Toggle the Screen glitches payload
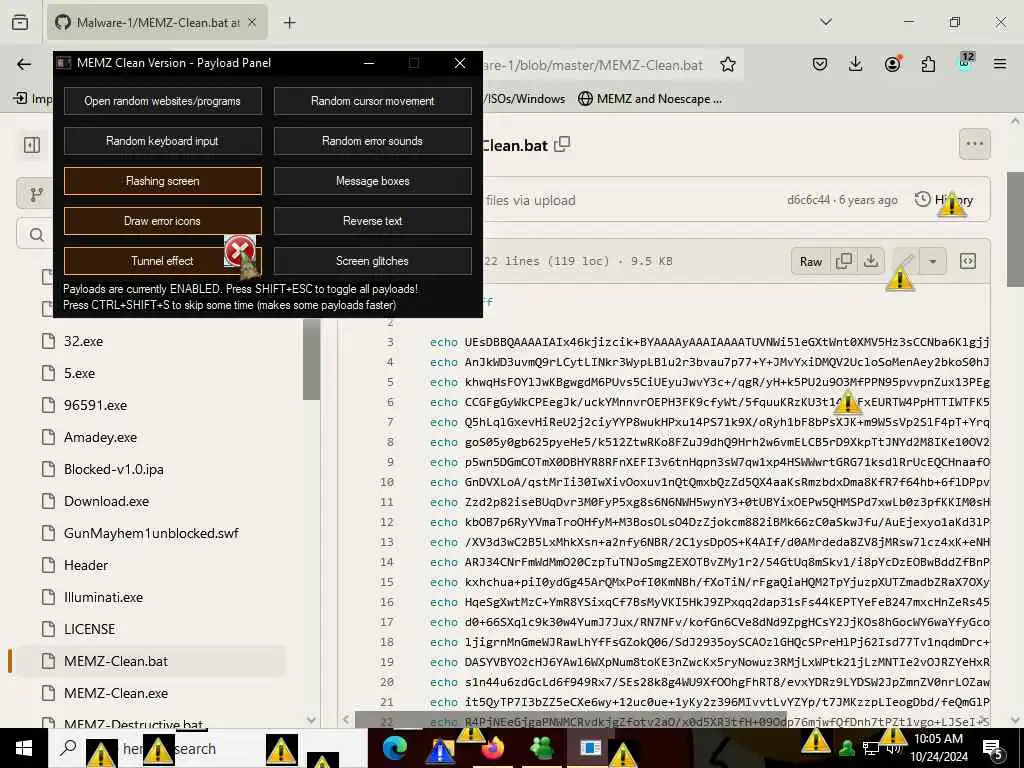 (x=372, y=261)
